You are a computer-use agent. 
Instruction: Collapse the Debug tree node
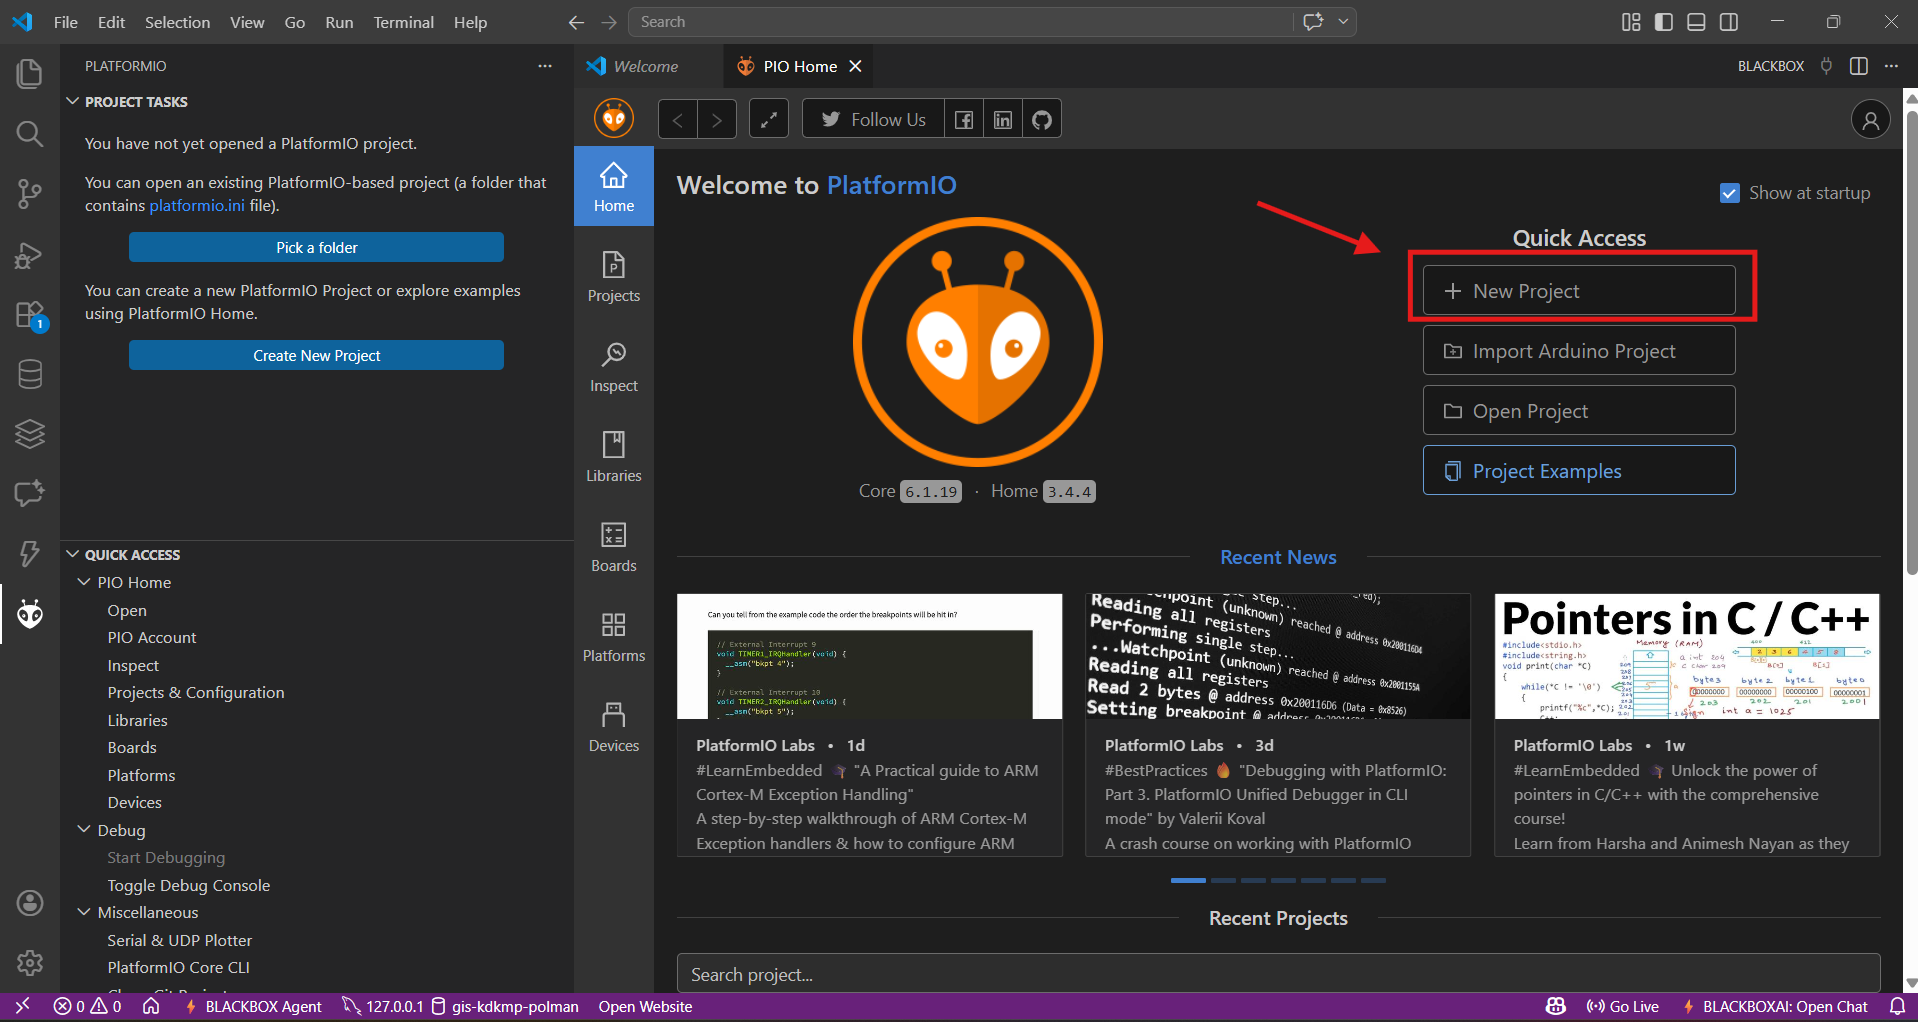click(x=85, y=830)
